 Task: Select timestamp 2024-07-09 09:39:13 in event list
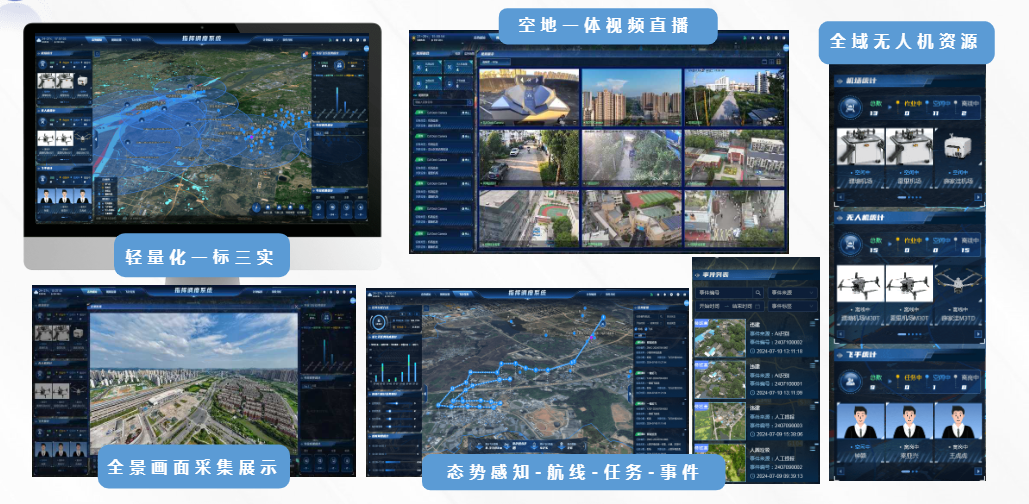coord(778,476)
